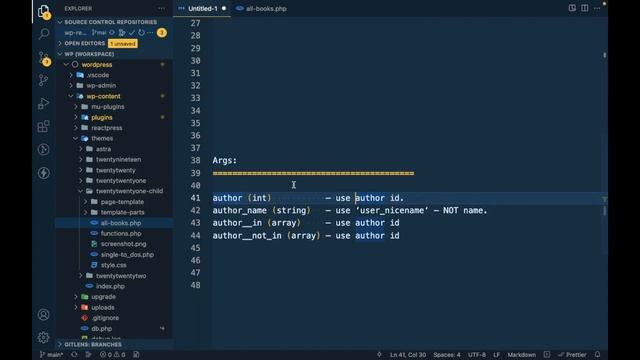Open the Source Control view
This screenshot has width=640, height=360.
click(44, 57)
